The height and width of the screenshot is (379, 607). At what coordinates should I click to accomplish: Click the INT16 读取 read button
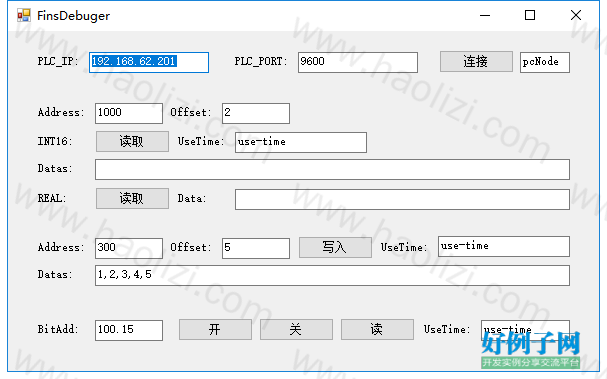click(132, 141)
